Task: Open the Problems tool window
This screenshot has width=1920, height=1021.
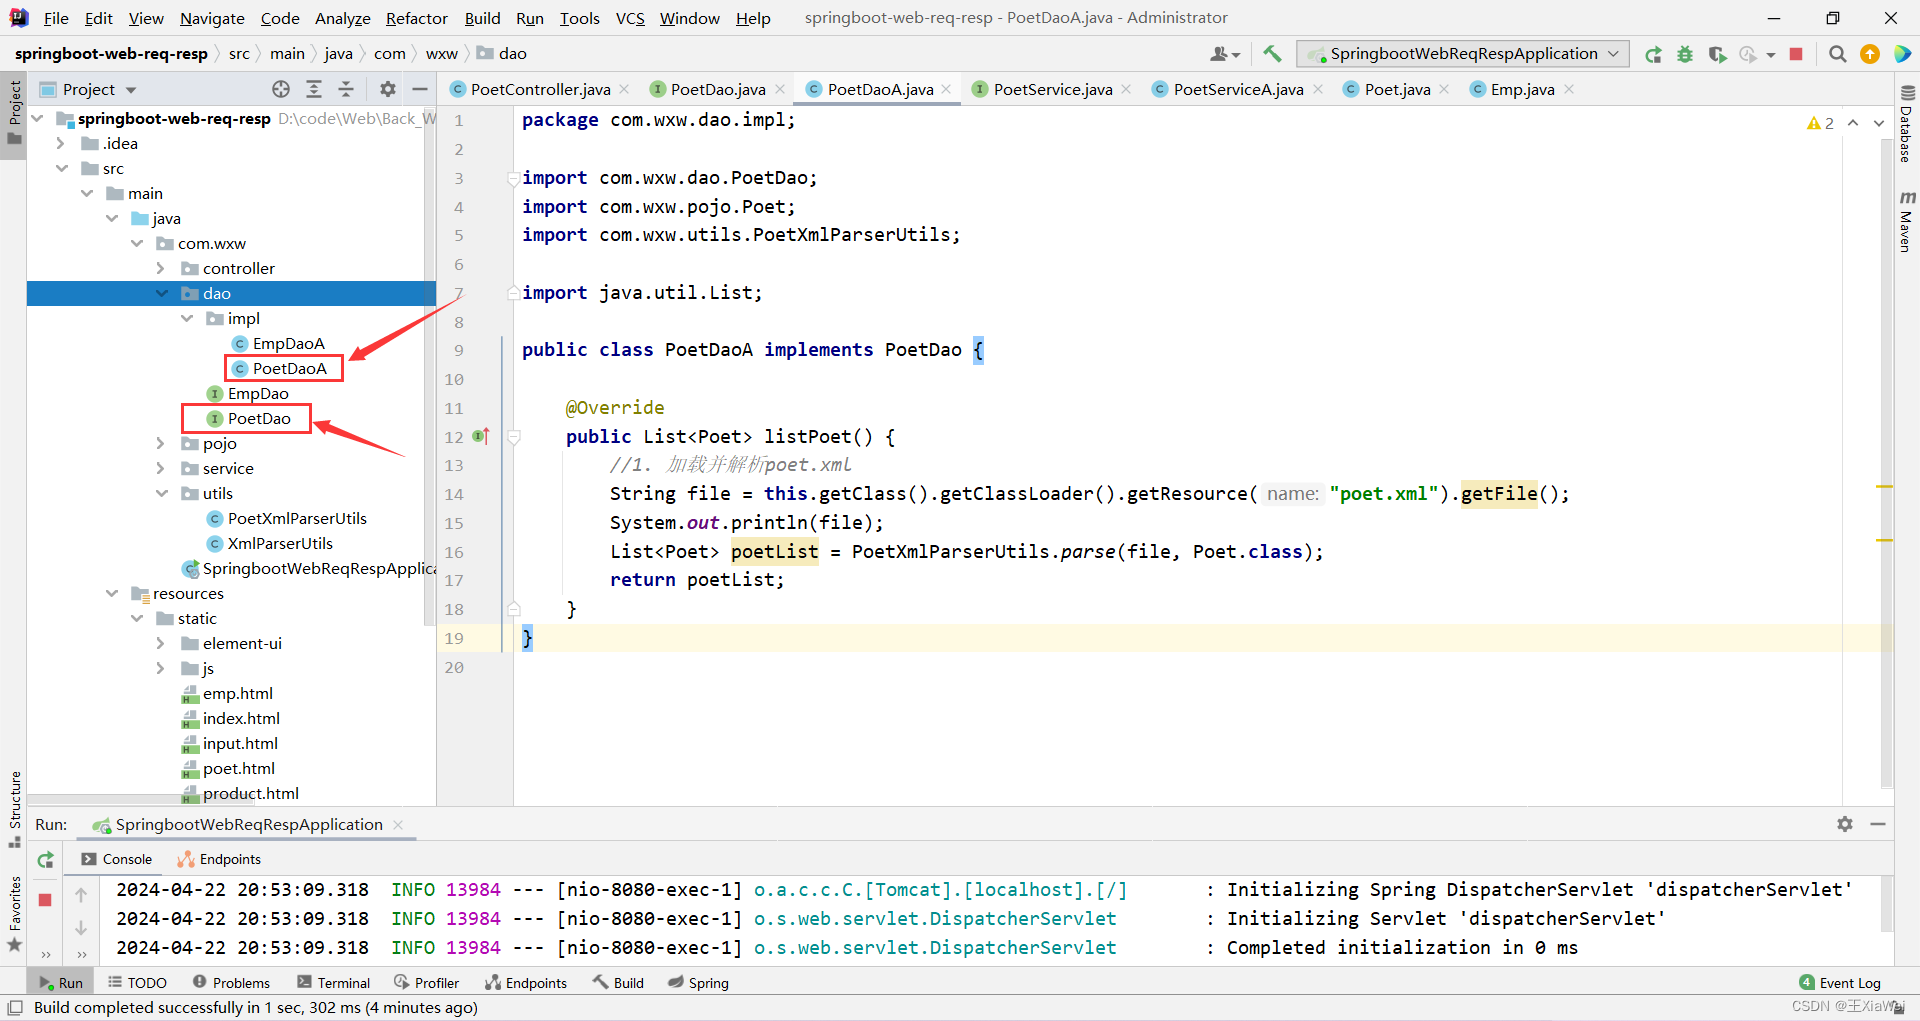Action: pos(231,983)
